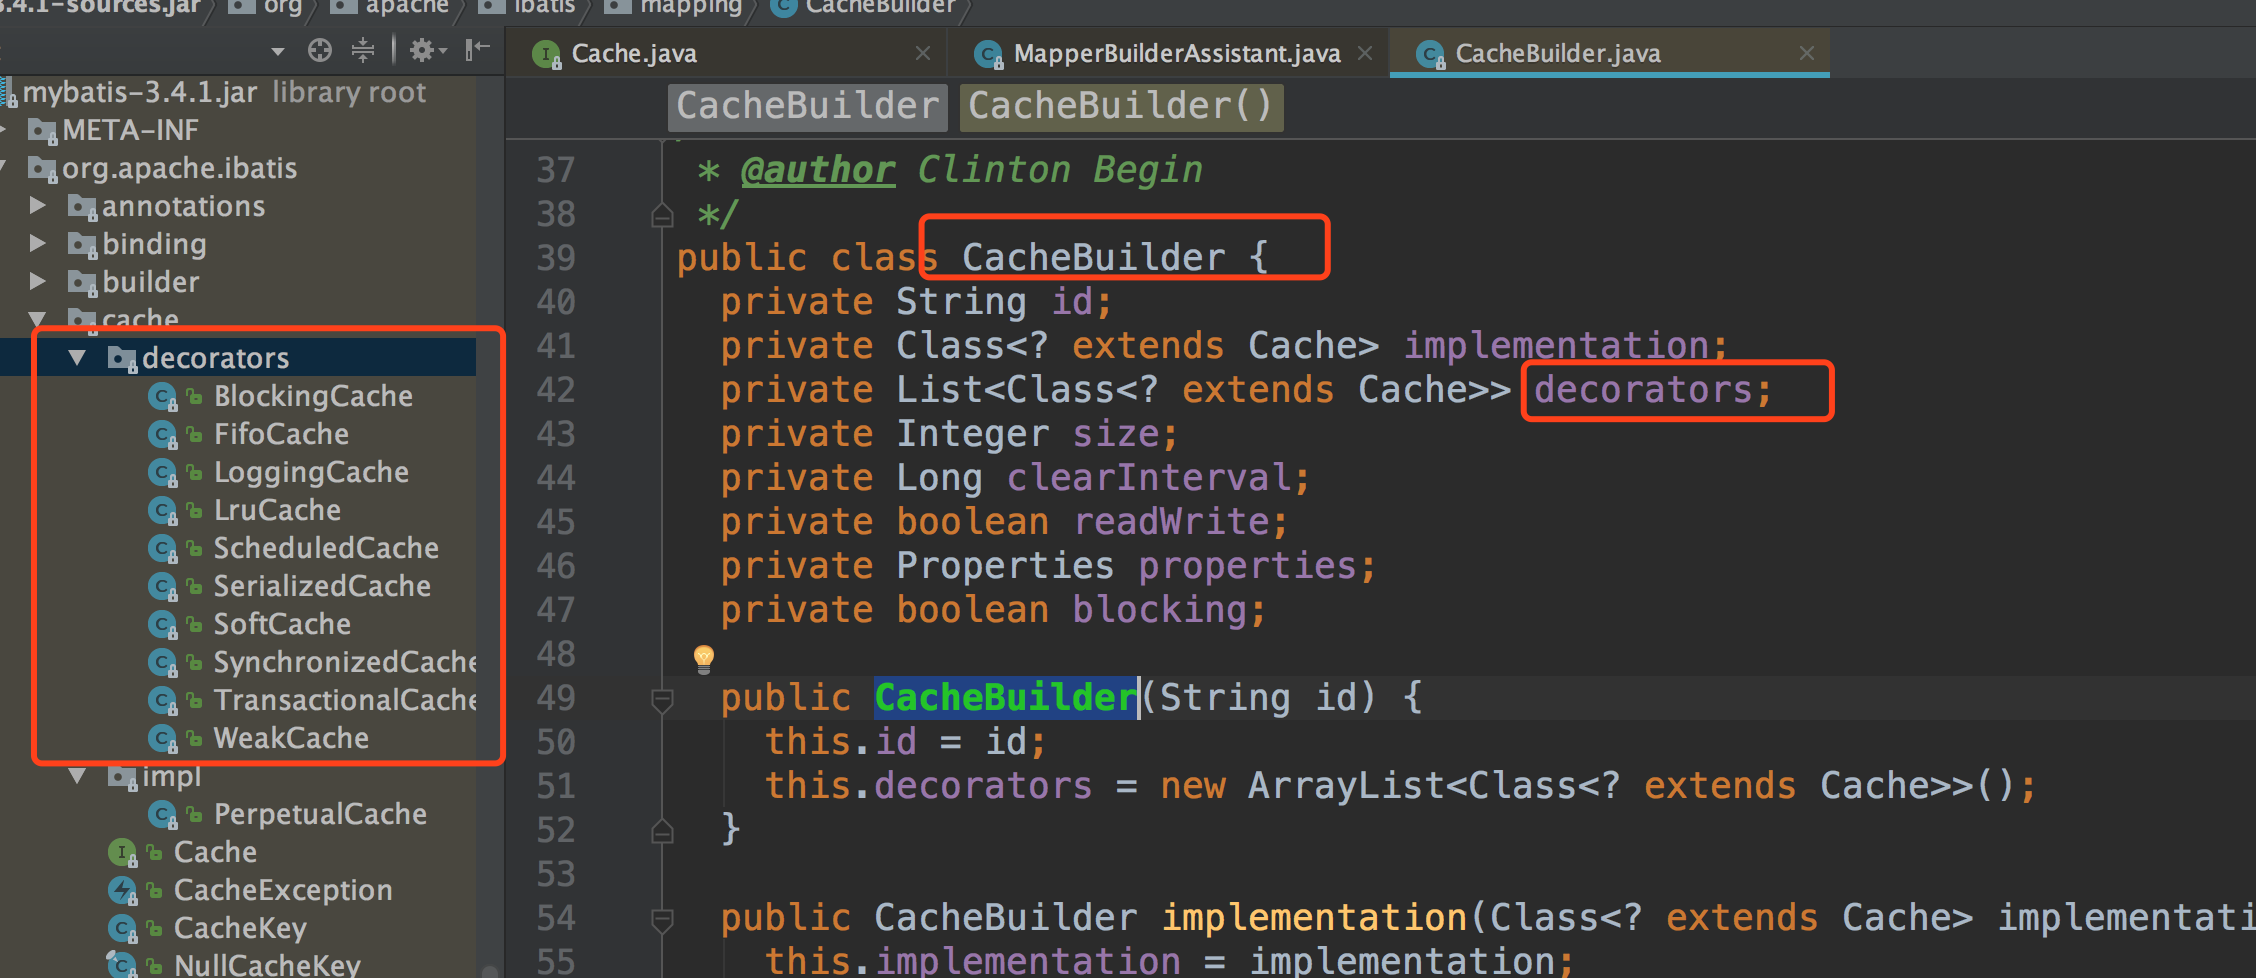
Task: Expand the builder package
Action: pyautogui.click(x=38, y=281)
